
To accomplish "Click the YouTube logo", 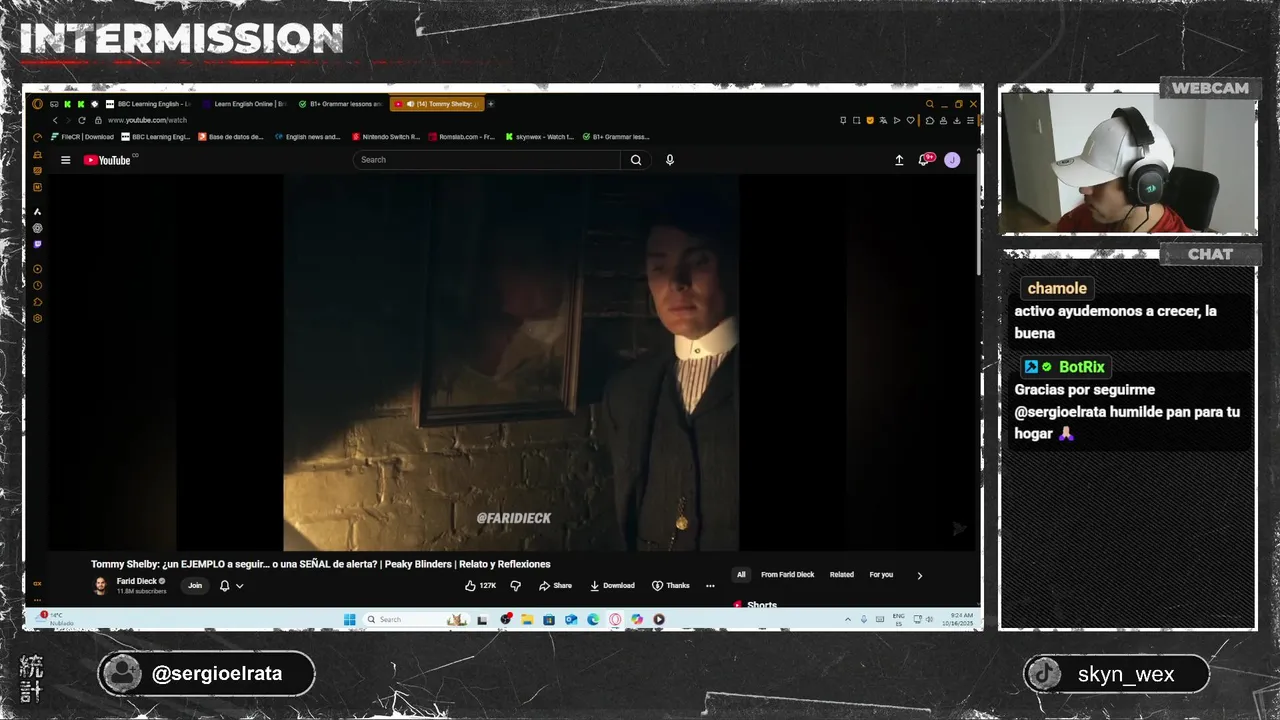I will 107,160.
